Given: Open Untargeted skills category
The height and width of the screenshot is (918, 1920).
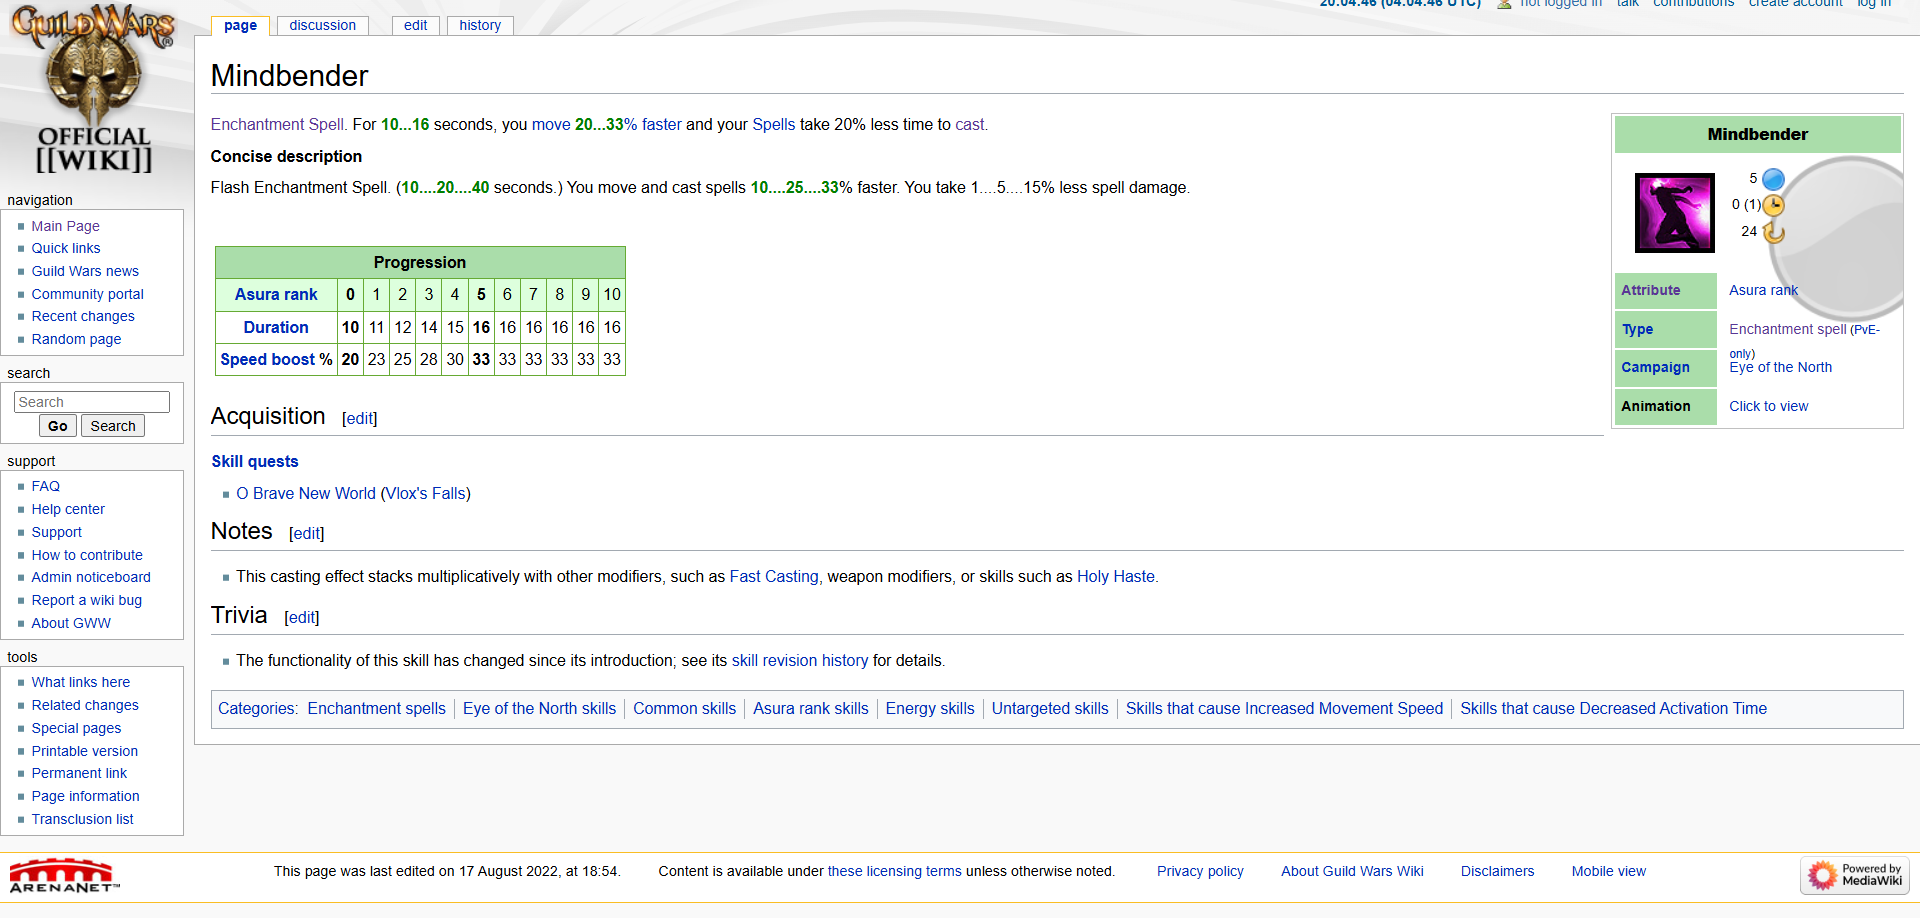Looking at the screenshot, I should pos(1050,708).
